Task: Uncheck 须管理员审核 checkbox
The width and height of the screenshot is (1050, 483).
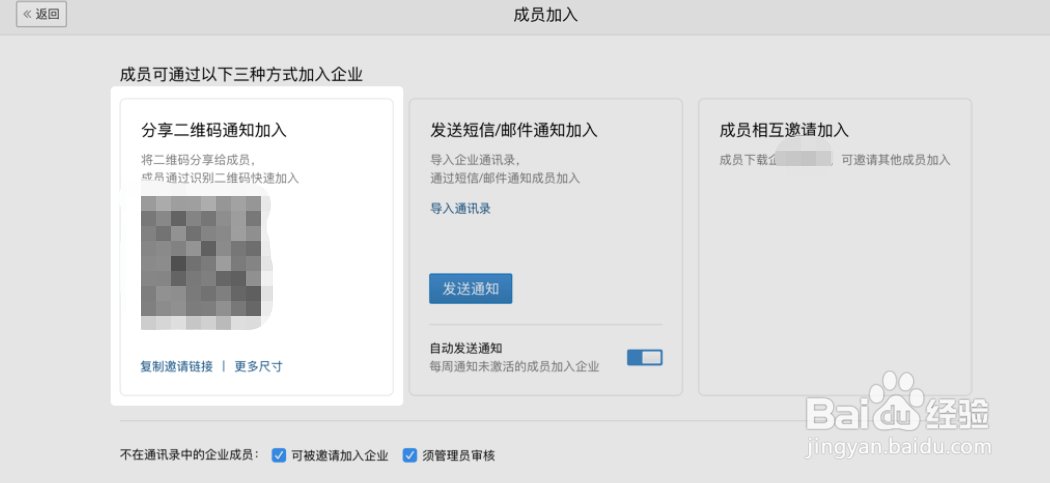Action: [409, 456]
